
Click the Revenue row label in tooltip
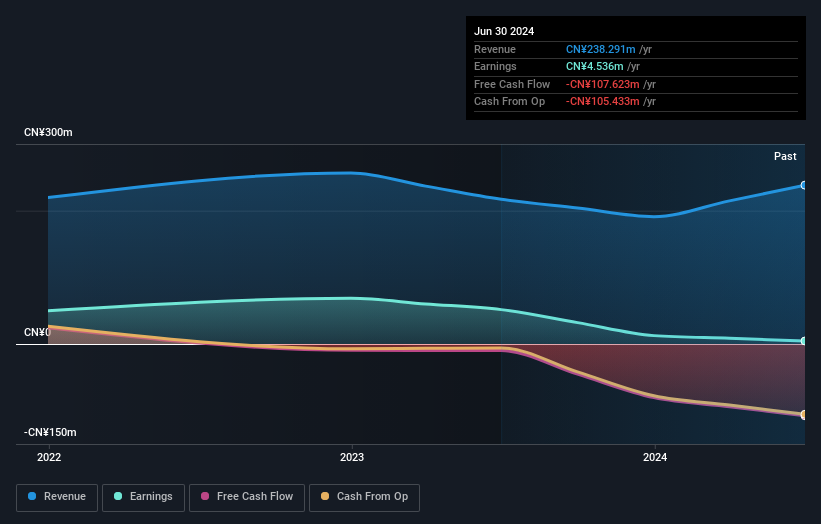[x=495, y=49]
